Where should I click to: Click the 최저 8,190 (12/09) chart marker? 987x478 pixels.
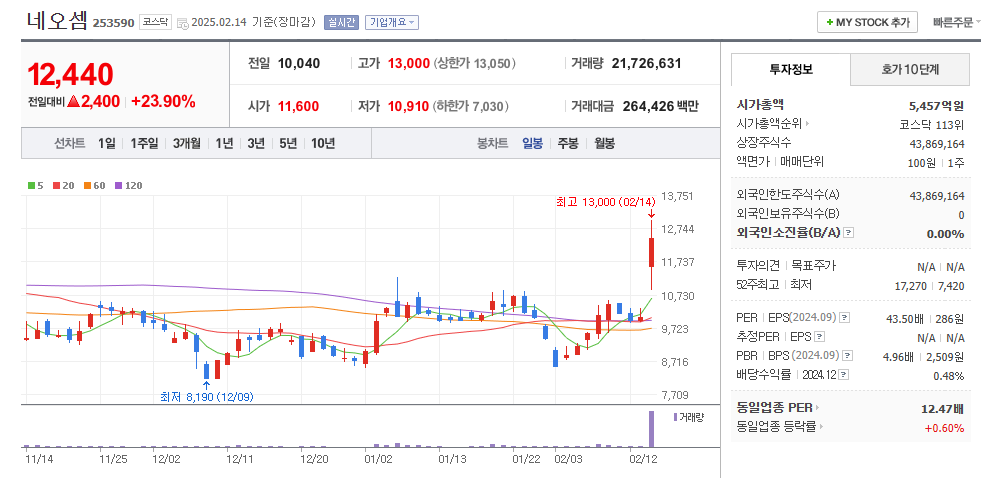pyautogui.click(x=206, y=397)
